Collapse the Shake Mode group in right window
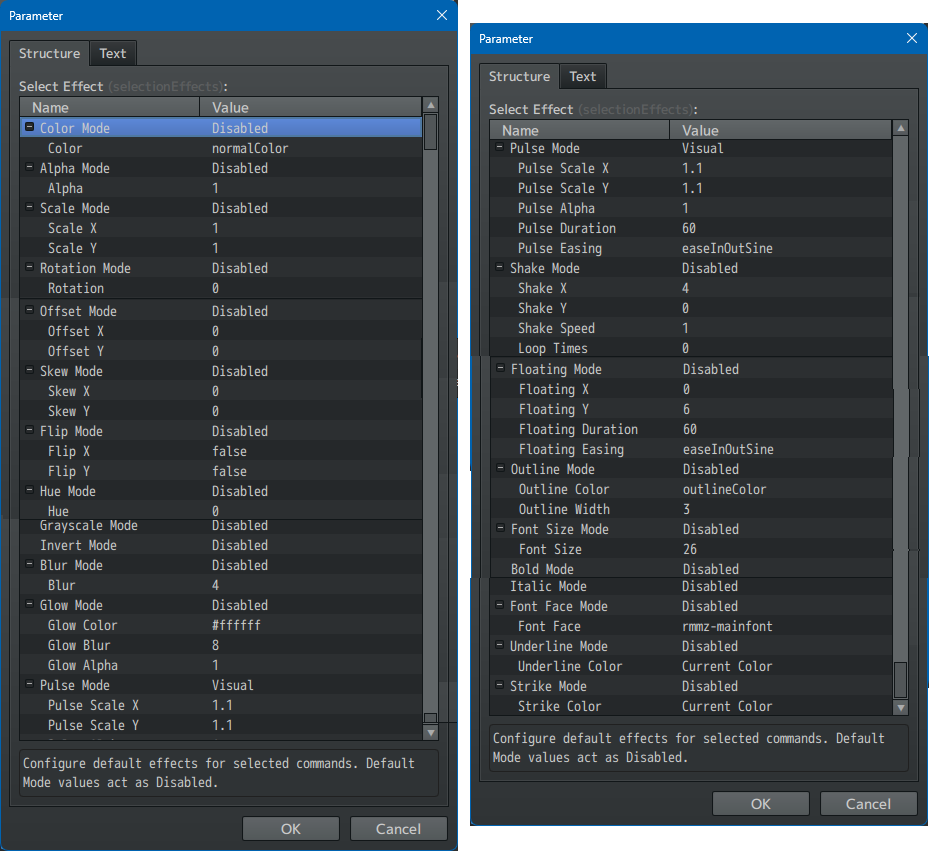This screenshot has height=851, width=929. coord(499,267)
